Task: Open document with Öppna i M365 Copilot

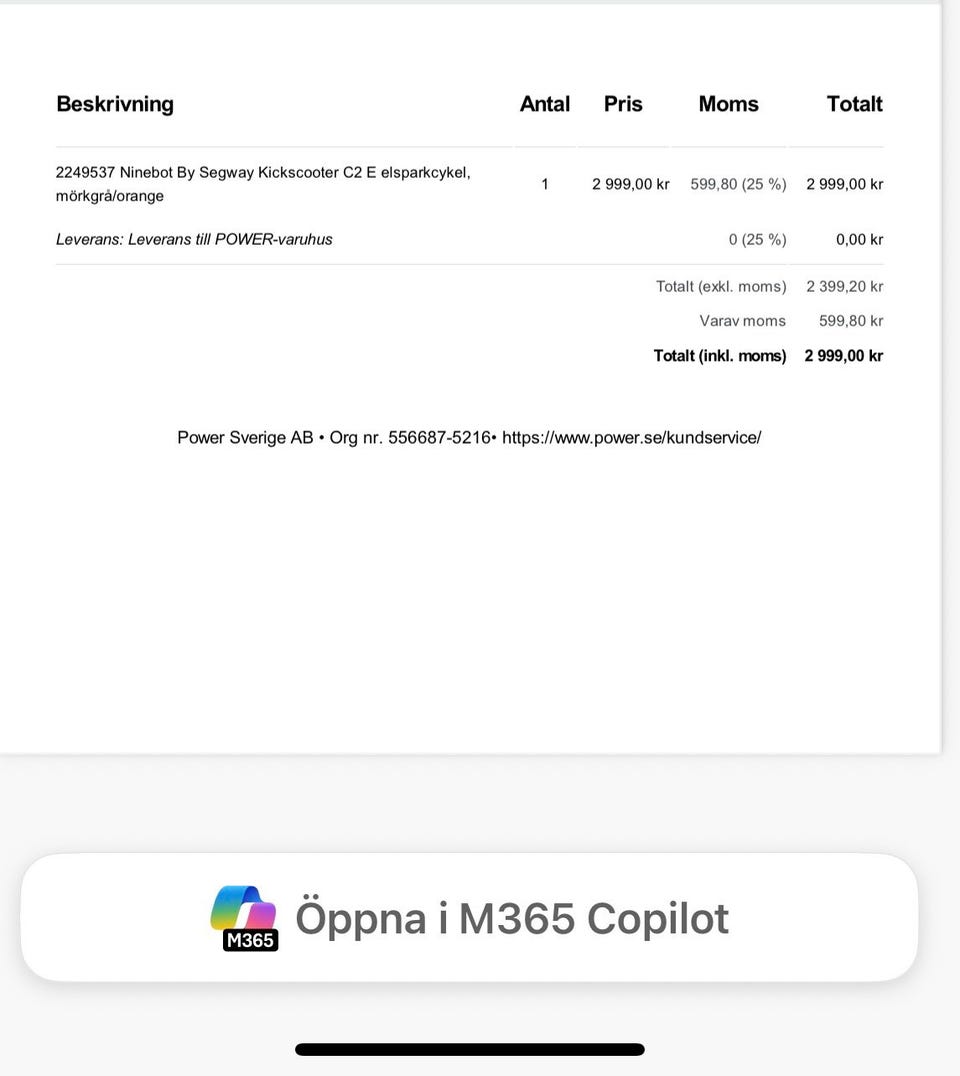Action: click(469, 917)
